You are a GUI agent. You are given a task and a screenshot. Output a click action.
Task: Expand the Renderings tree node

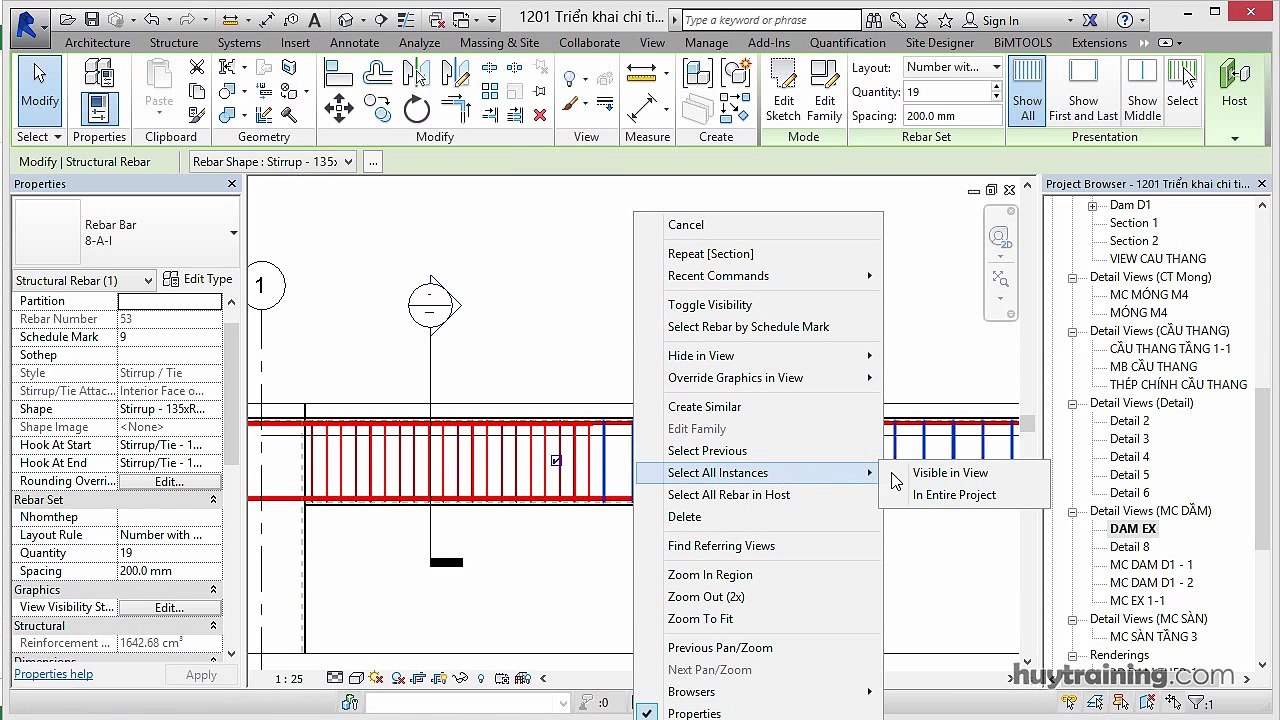(x=1072, y=655)
